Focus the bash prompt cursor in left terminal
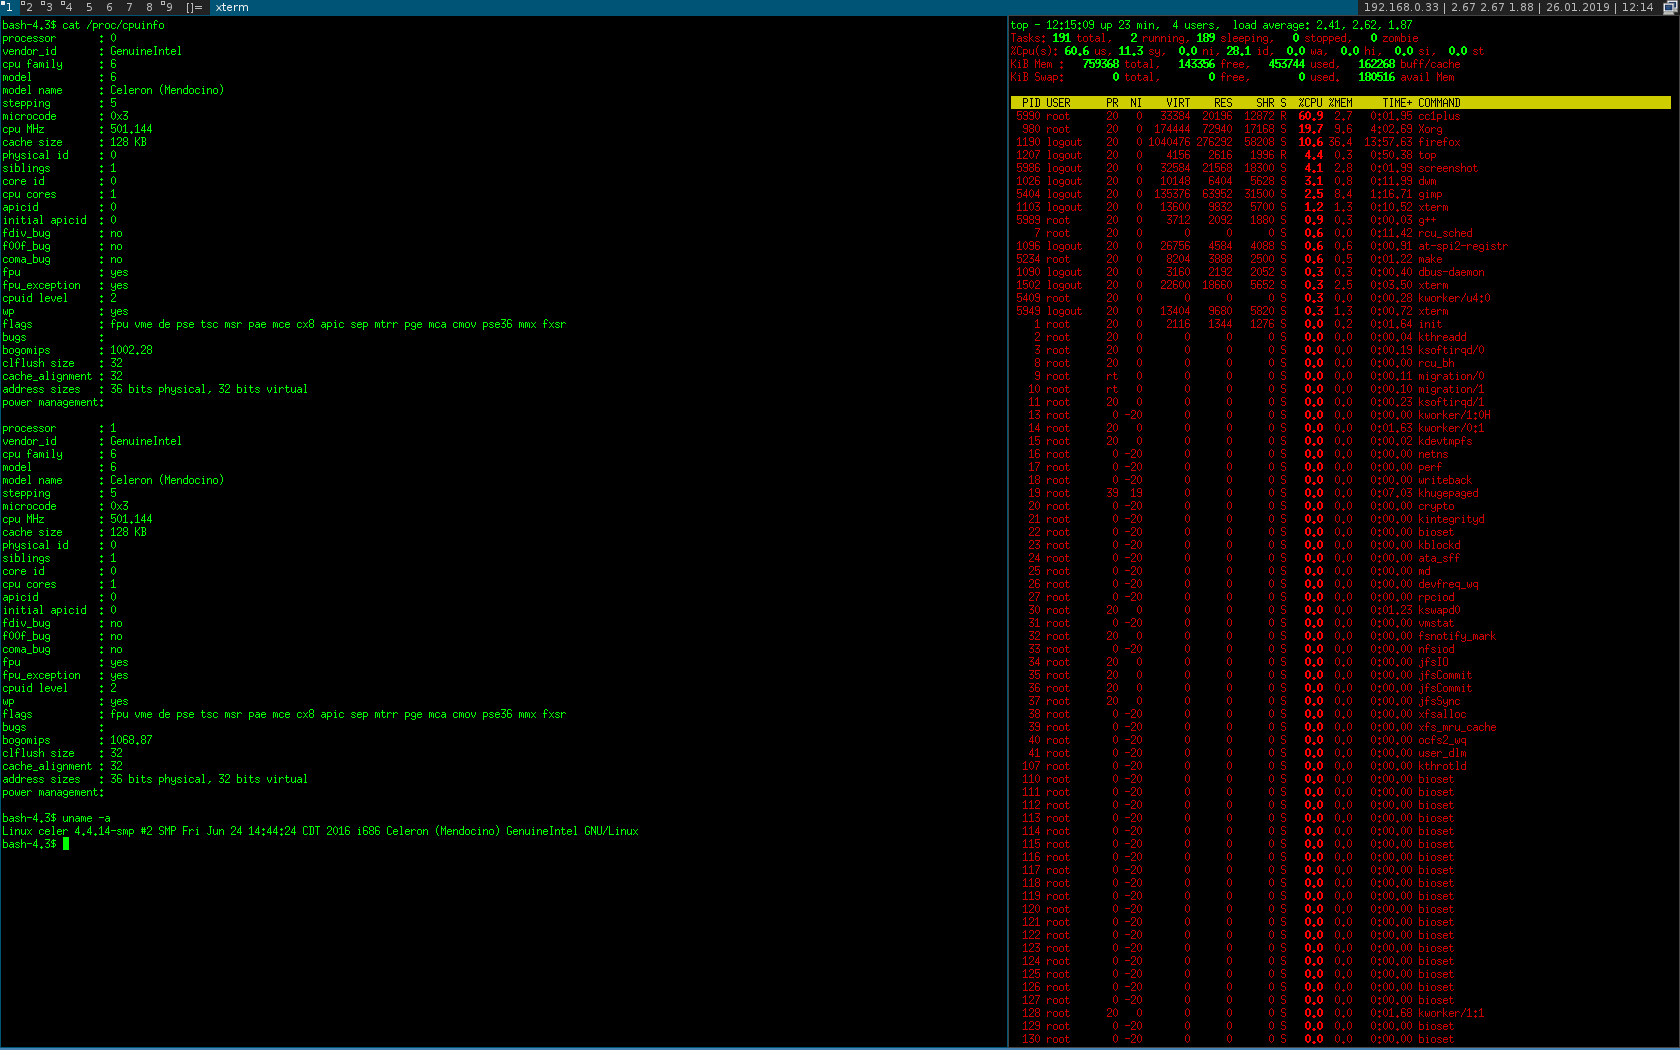The image size is (1680, 1050). click(66, 844)
